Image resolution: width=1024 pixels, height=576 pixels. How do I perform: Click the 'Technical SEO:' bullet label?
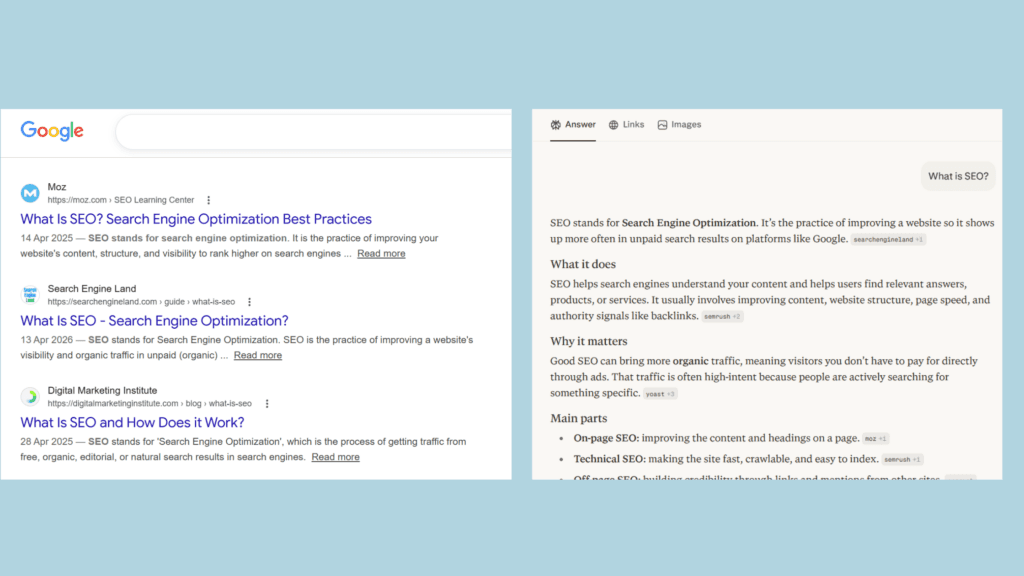tap(609, 459)
